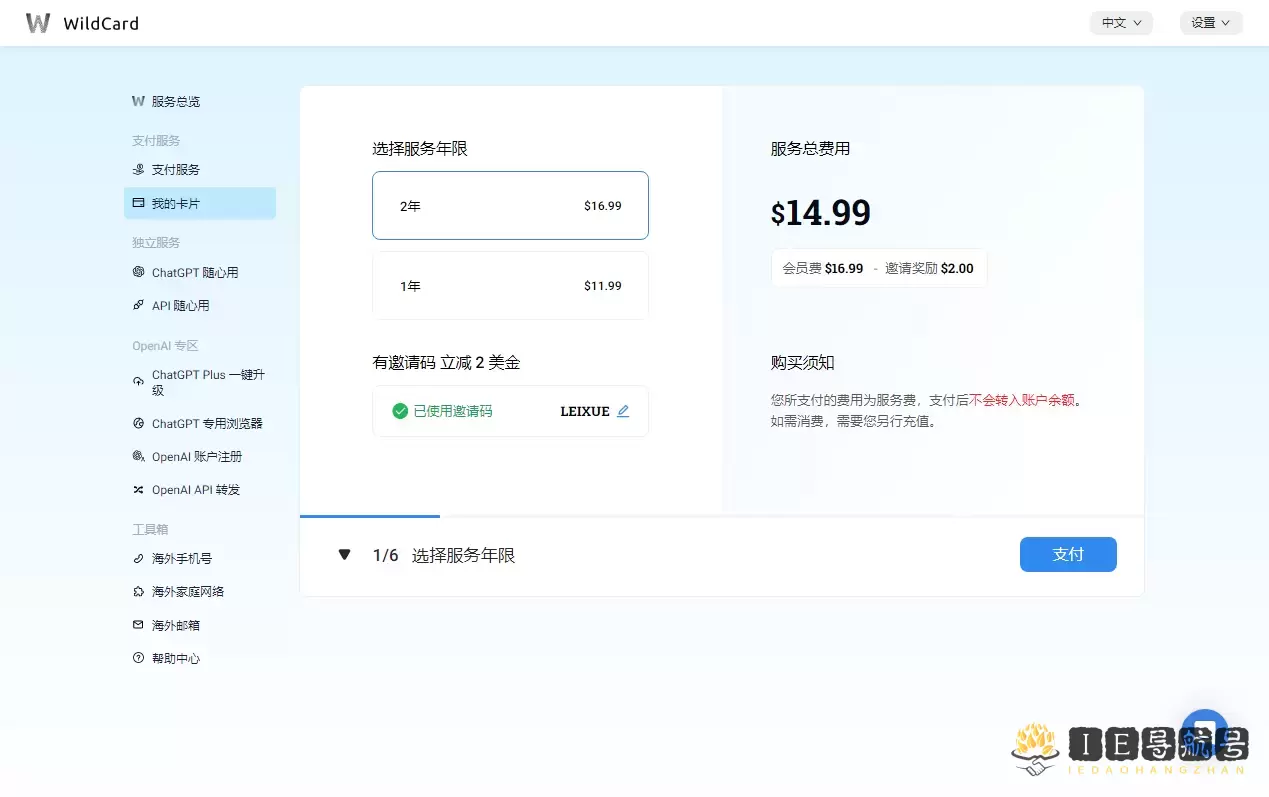Click the question mark icon for 帮助中心
This screenshot has height=797, width=1269.
139,658
